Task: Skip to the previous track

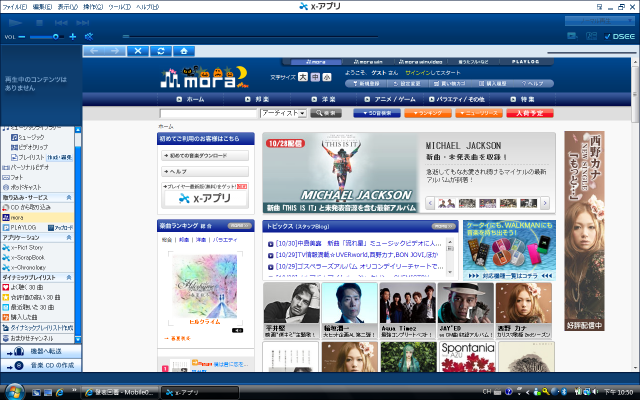Action: tap(61, 23)
